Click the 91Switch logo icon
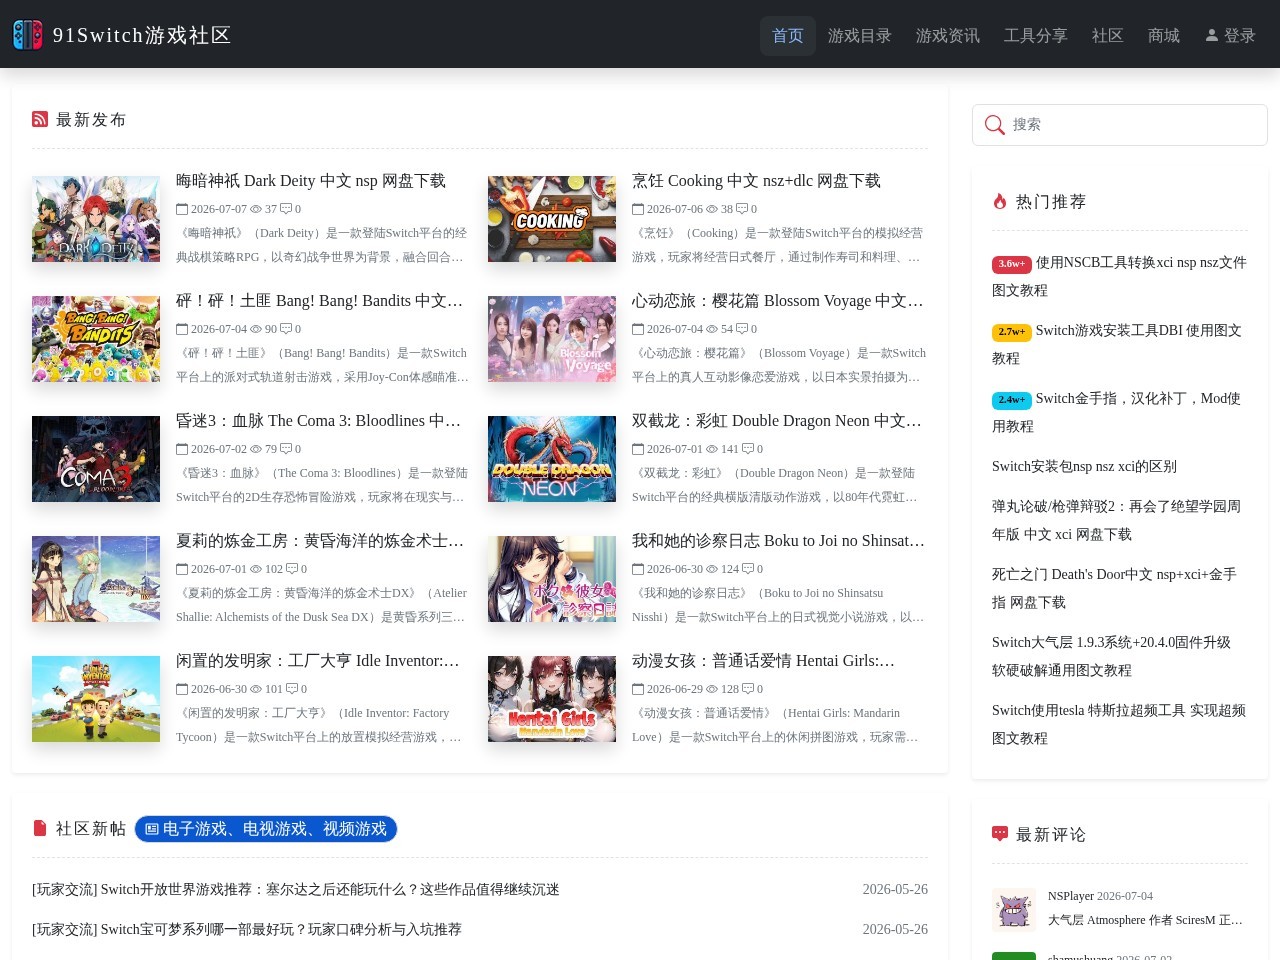 tap(28, 35)
